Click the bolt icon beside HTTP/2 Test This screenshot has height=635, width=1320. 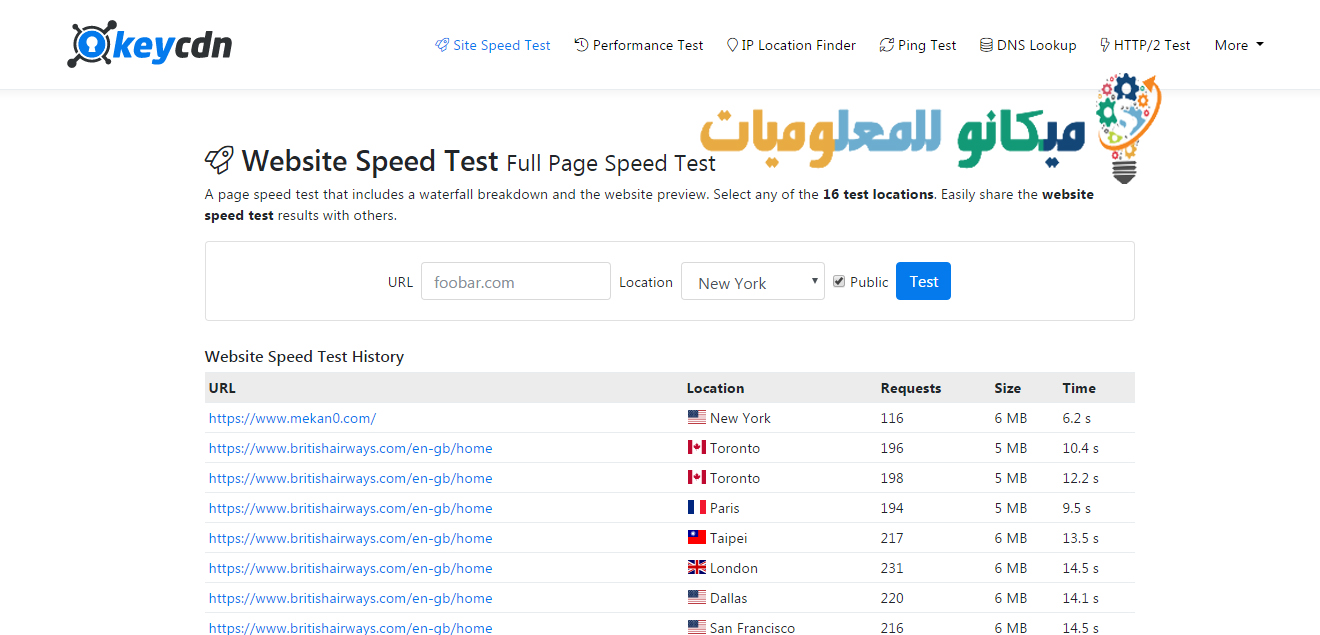click(x=1104, y=45)
